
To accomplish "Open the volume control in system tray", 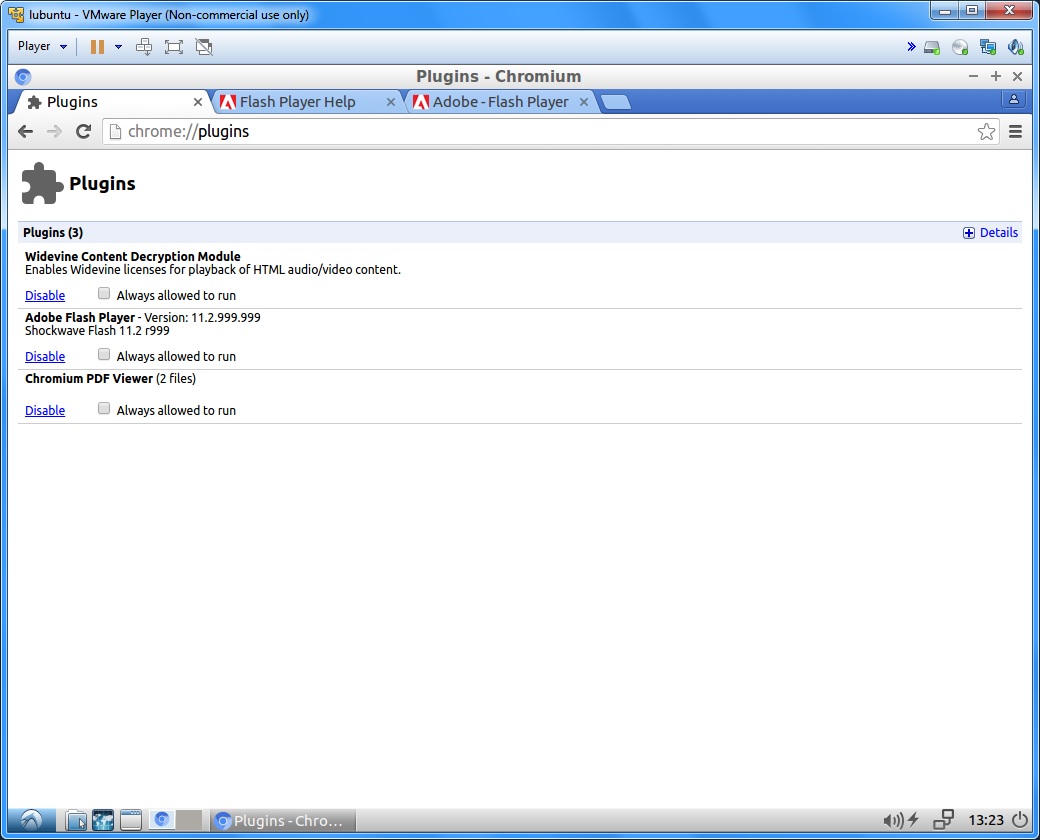I will coord(893,821).
